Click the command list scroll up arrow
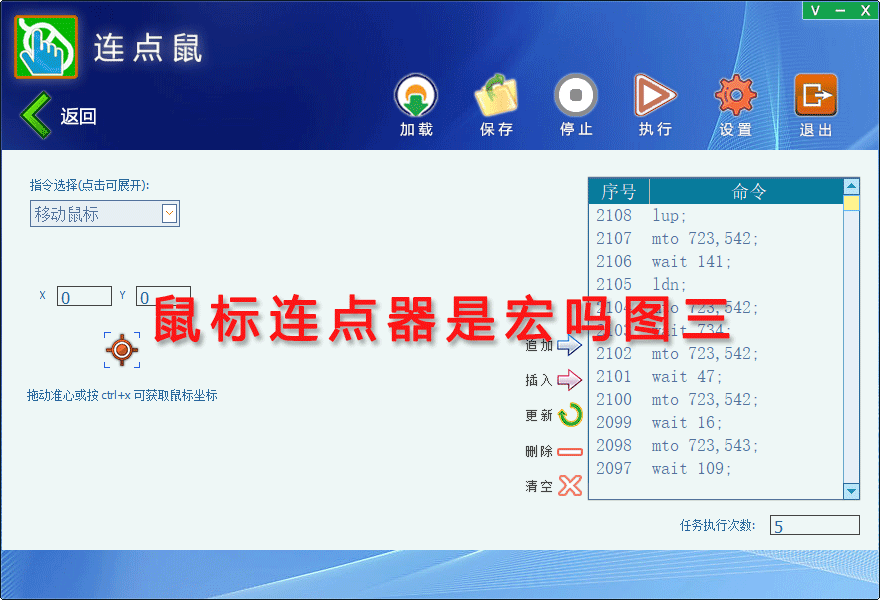Viewport: 880px width, 600px height. point(851,186)
